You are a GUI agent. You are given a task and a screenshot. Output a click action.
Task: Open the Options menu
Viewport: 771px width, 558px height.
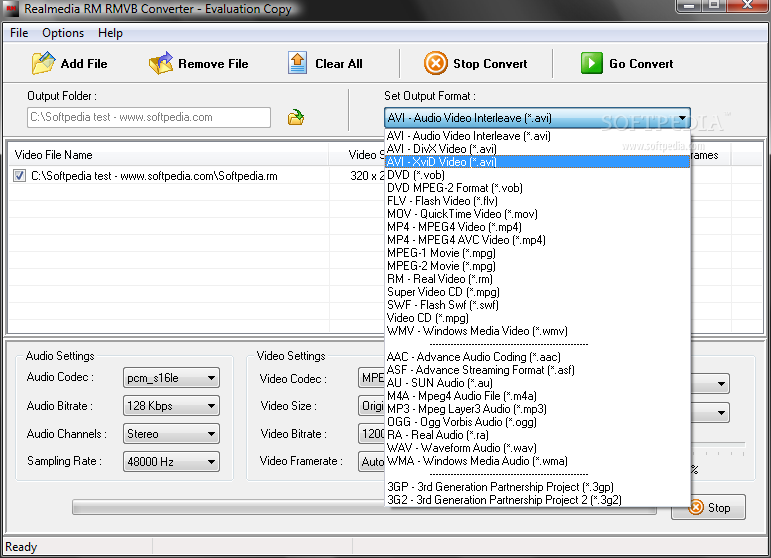click(x=63, y=33)
